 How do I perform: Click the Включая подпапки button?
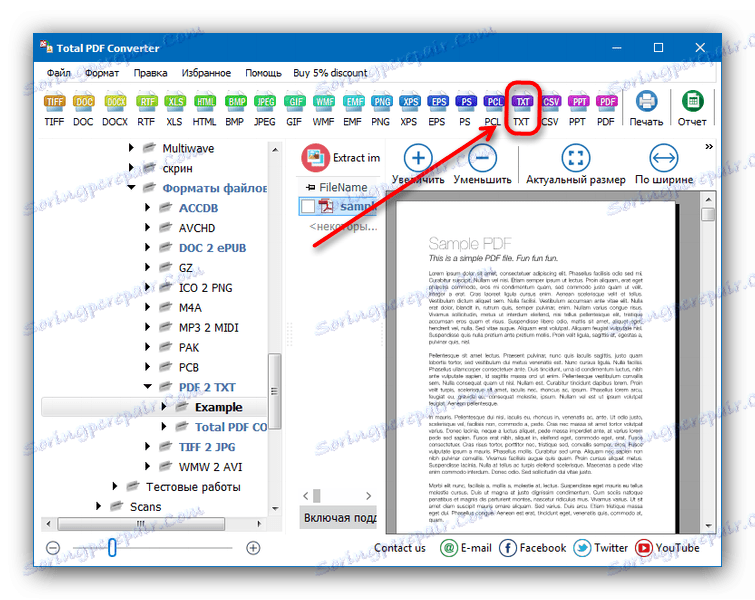coord(338,517)
